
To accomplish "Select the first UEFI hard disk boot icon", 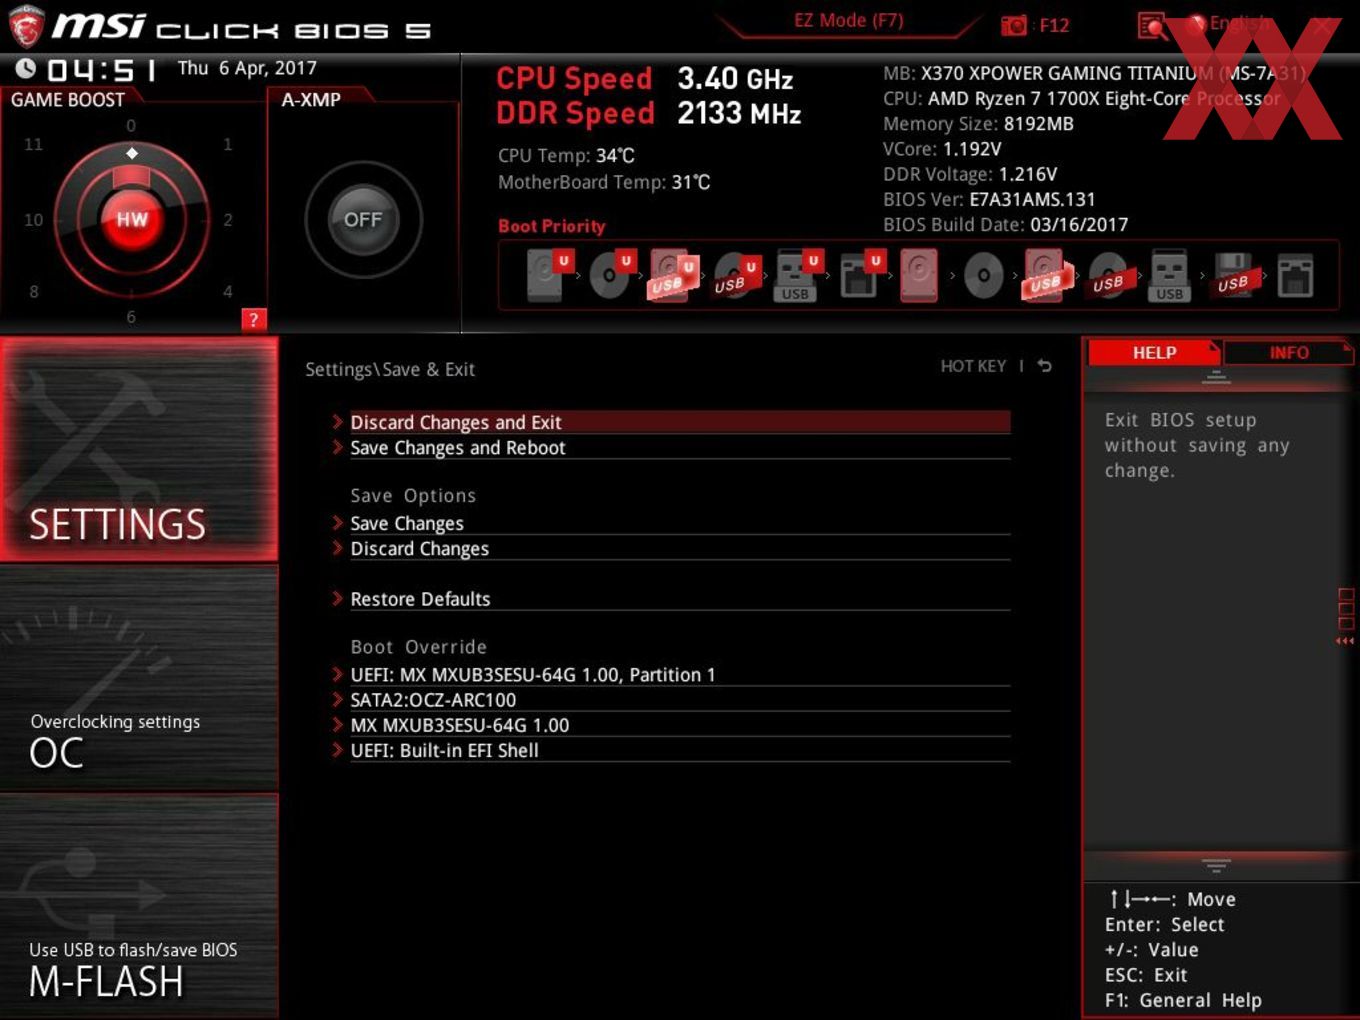I will (549, 275).
